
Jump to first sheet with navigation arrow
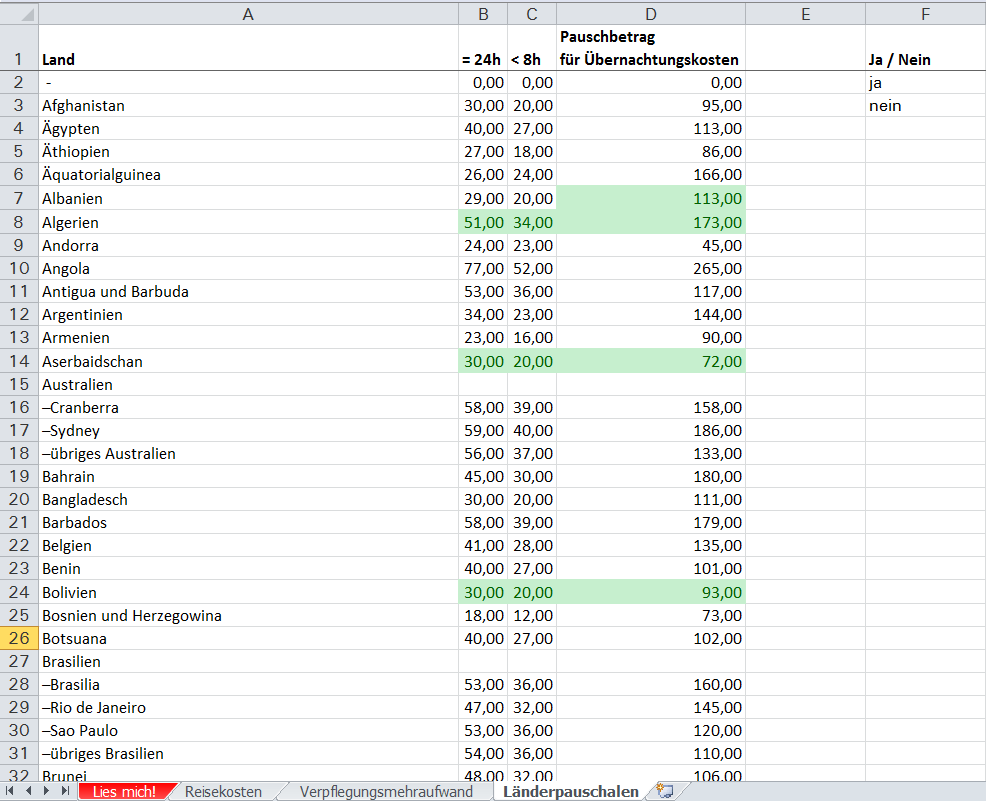(x=11, y=791)
